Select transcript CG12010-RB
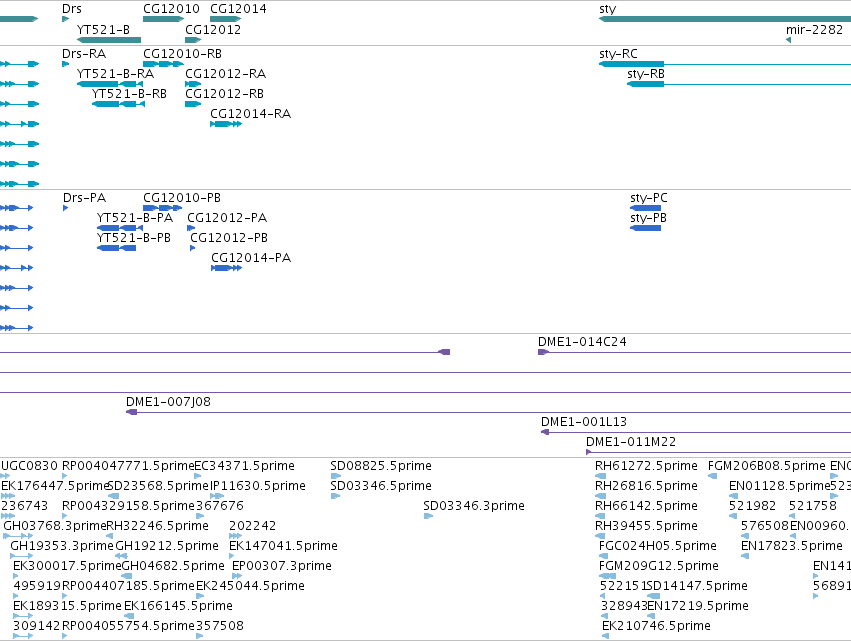Image resolution: width=851 pixels, height=641 pixels. click(163, 64)
